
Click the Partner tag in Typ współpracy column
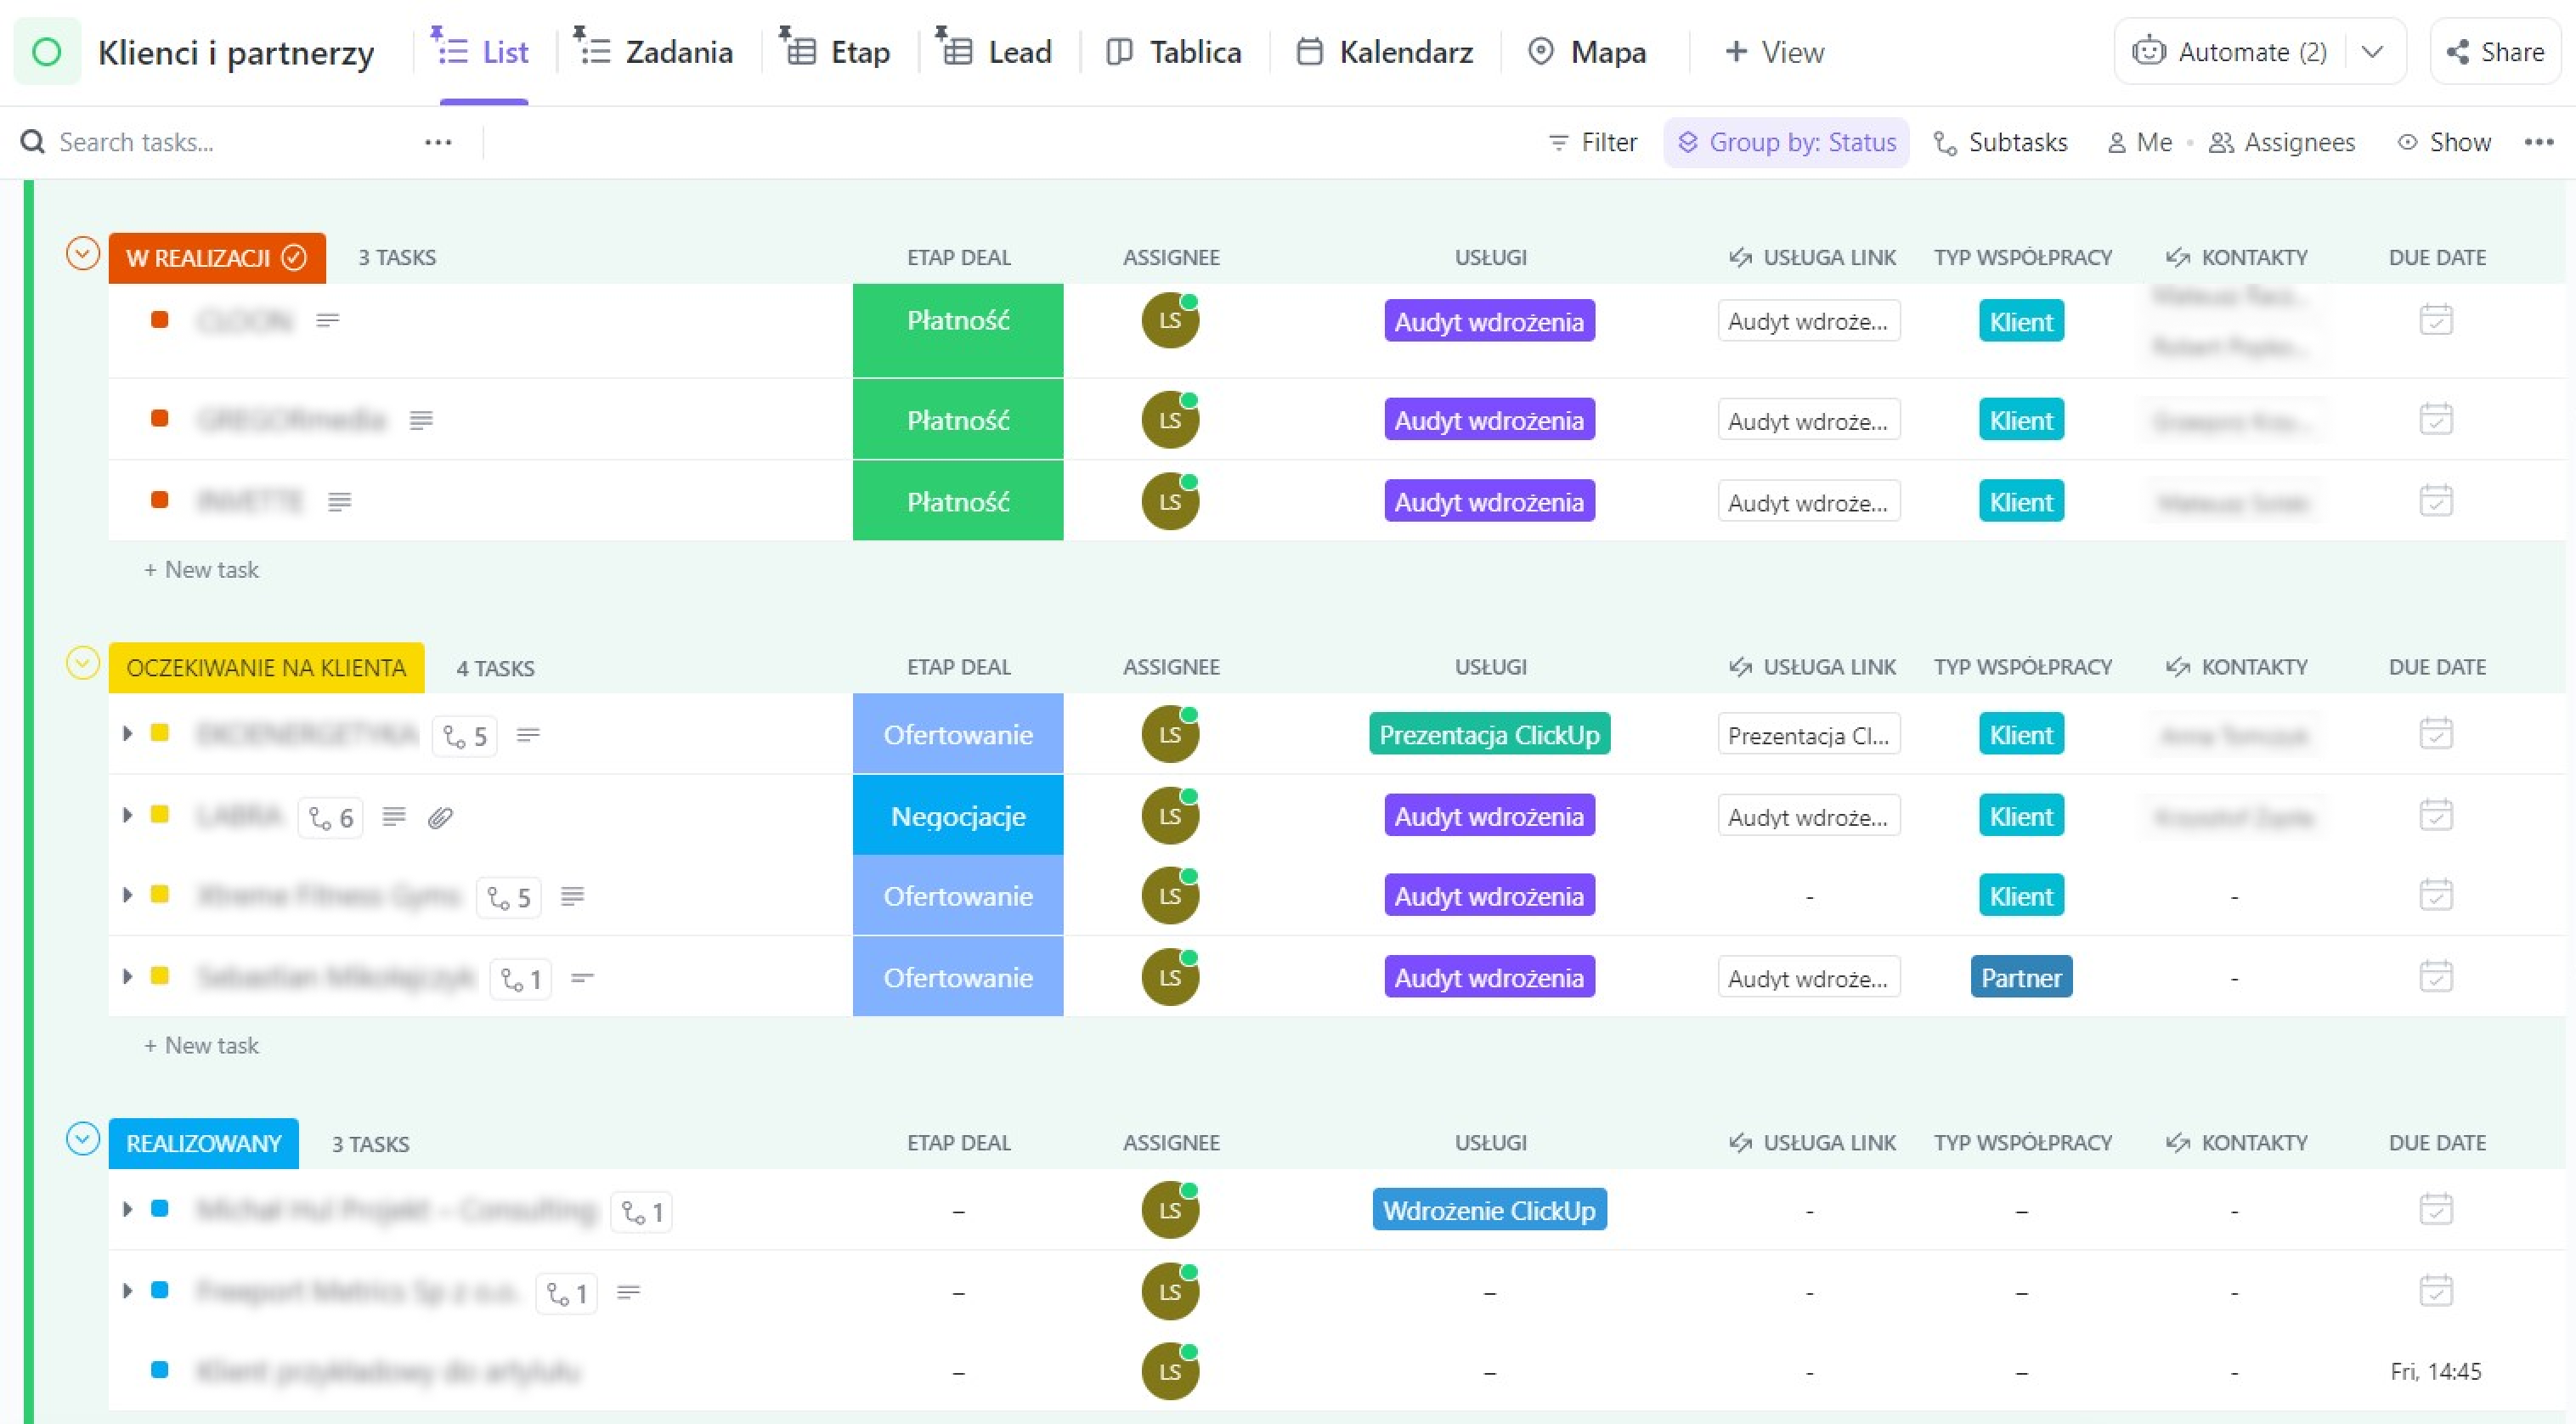tap(2021, 977)
